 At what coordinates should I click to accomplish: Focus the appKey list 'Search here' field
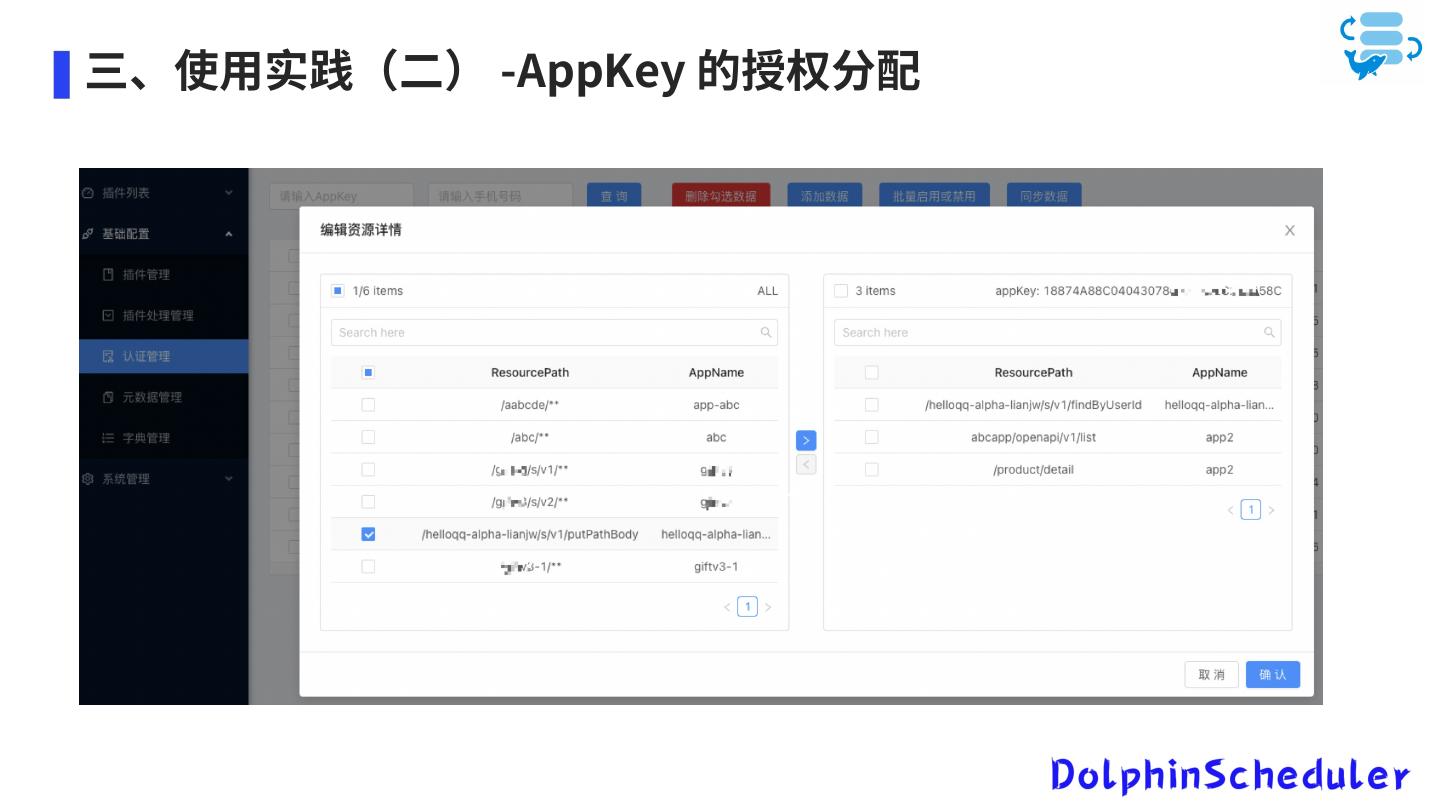(x=1057, y=333)
